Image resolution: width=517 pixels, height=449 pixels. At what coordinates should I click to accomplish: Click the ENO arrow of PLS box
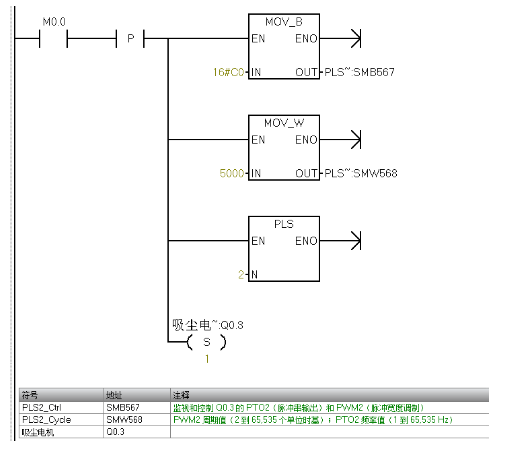tap(356, 241)
